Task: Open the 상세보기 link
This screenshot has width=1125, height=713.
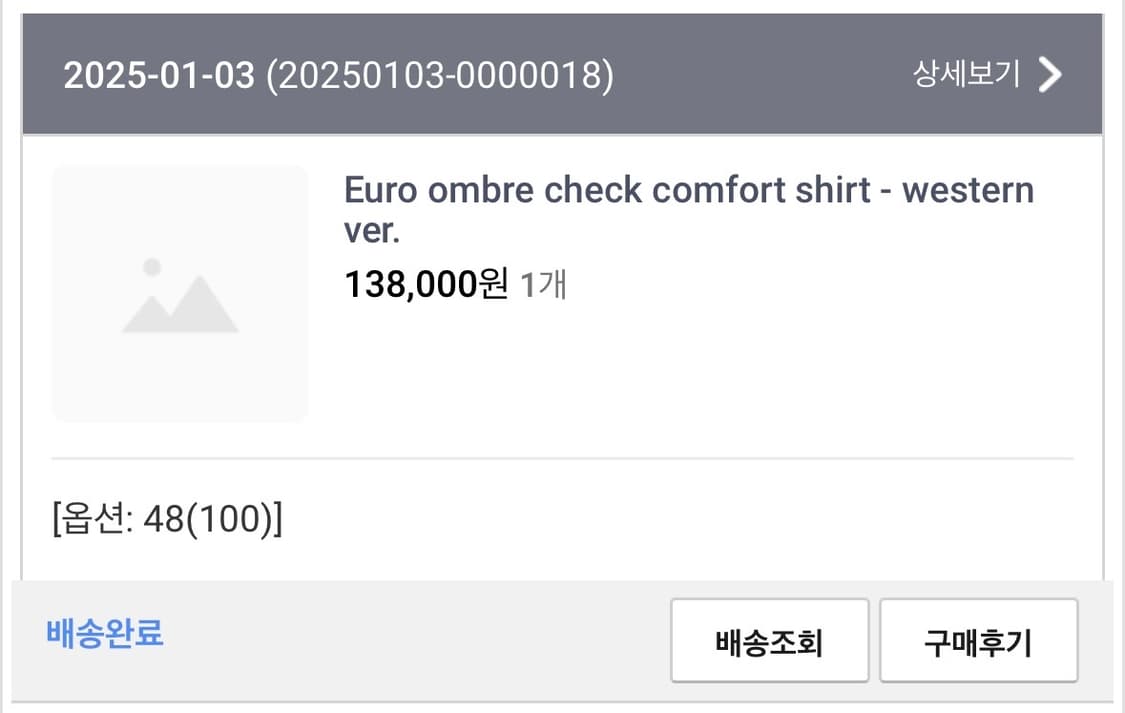Action: click(x=966, y=74)
